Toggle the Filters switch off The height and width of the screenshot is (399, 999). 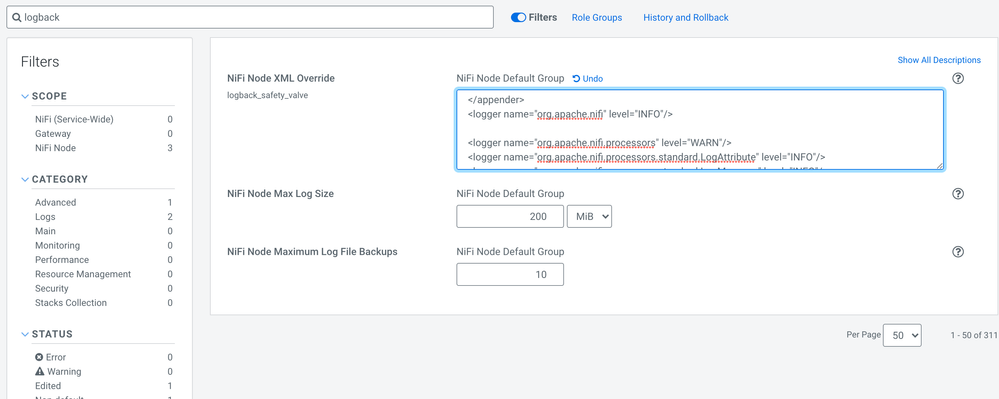coord(518,18)
